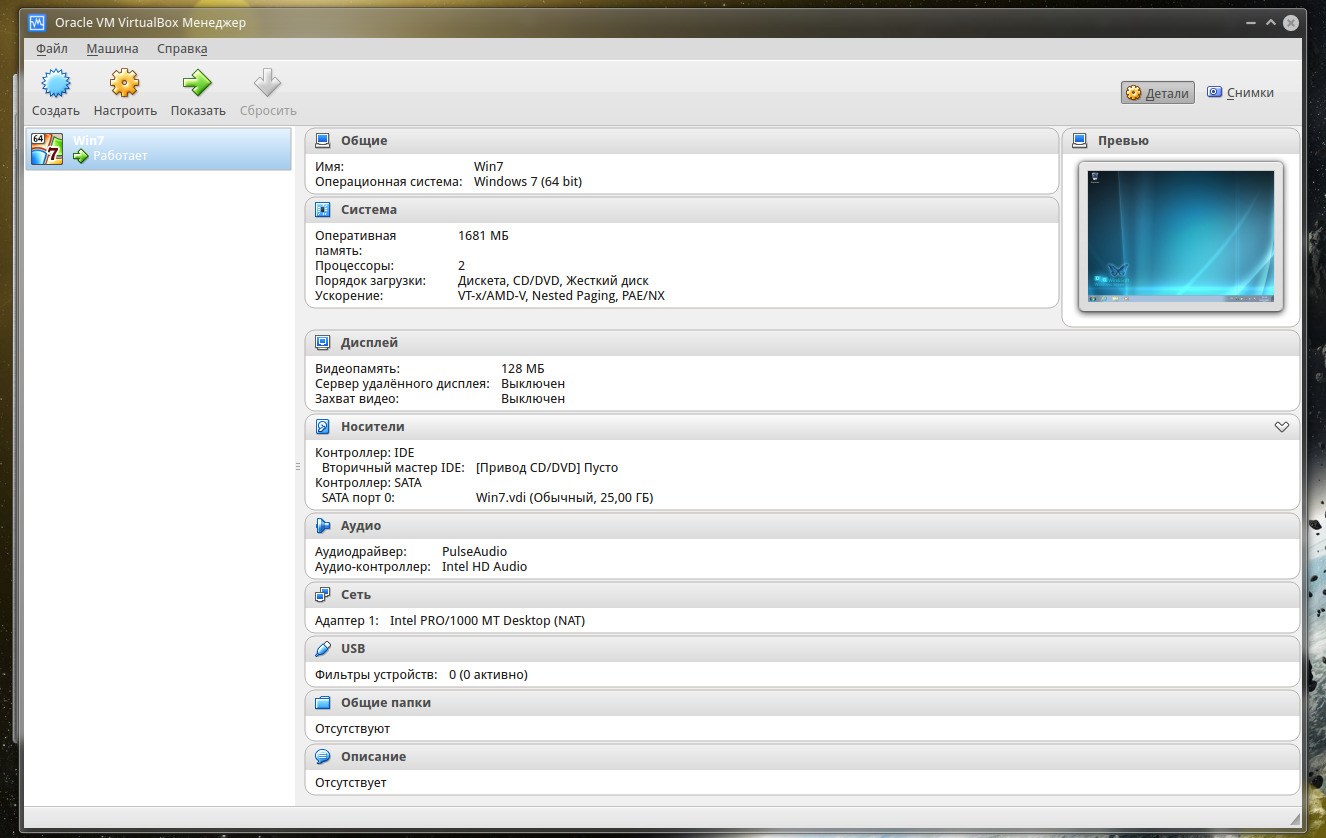Image resolution: width=1326 pixels, height=838 pixels.
Task: Click the green Показать arrow icon
Action: [197, 83]
